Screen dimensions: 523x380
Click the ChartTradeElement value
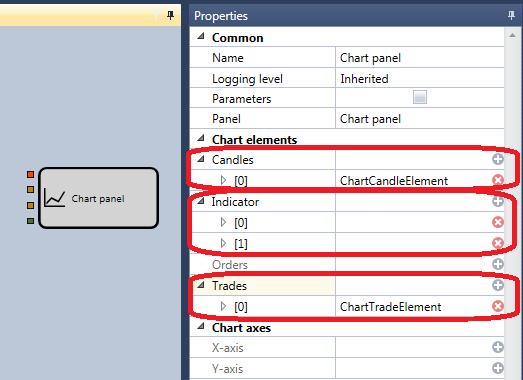[390, 307]
